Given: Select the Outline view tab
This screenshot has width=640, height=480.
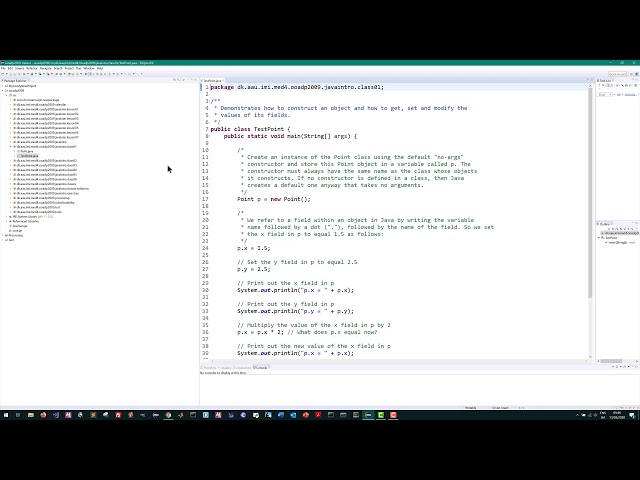Looking at the screenshot, I should (x=605, y=224).
